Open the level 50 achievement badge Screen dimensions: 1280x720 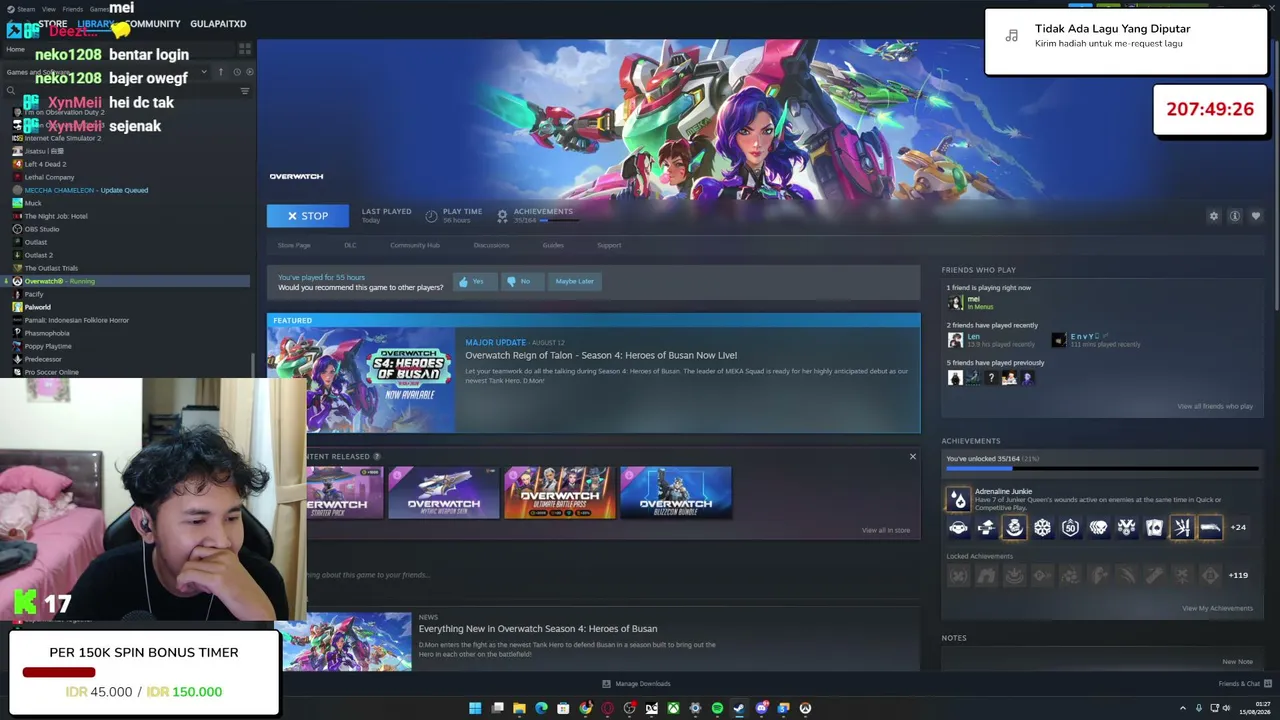click(x=1070, y=527)
